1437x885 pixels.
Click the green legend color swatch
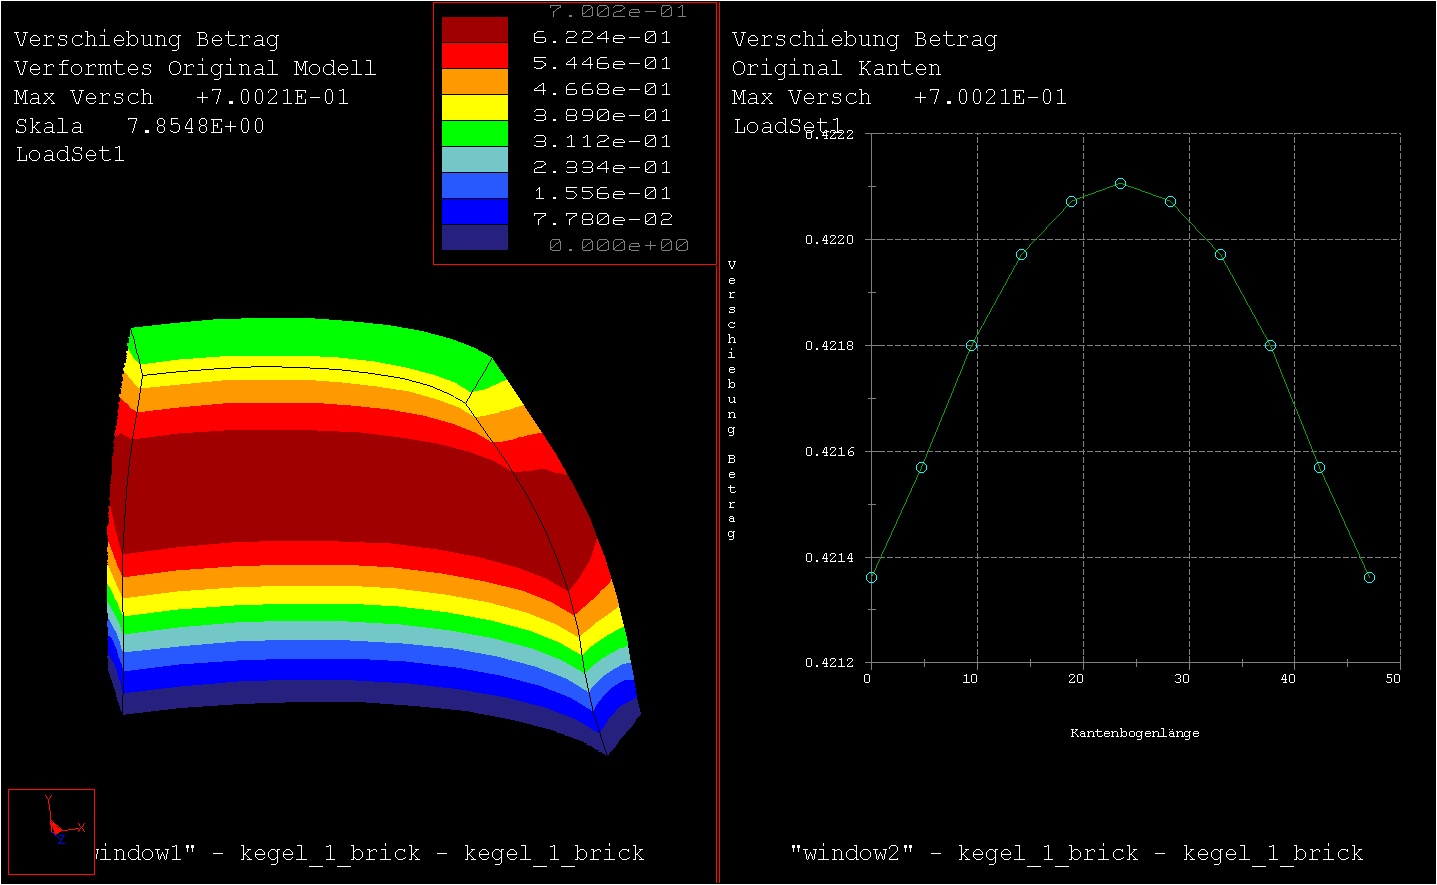pyautogui.click(x=475, y=134)
